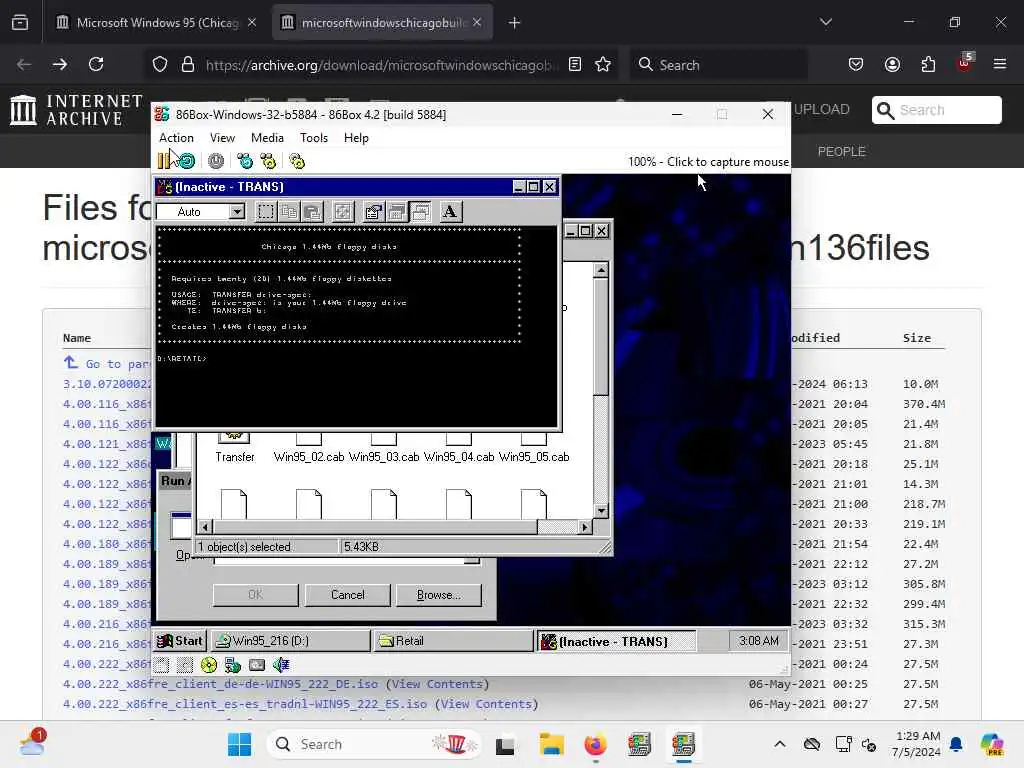Open Firefox from Windows taskbar

pyautogui.click(x=595, y=744)
